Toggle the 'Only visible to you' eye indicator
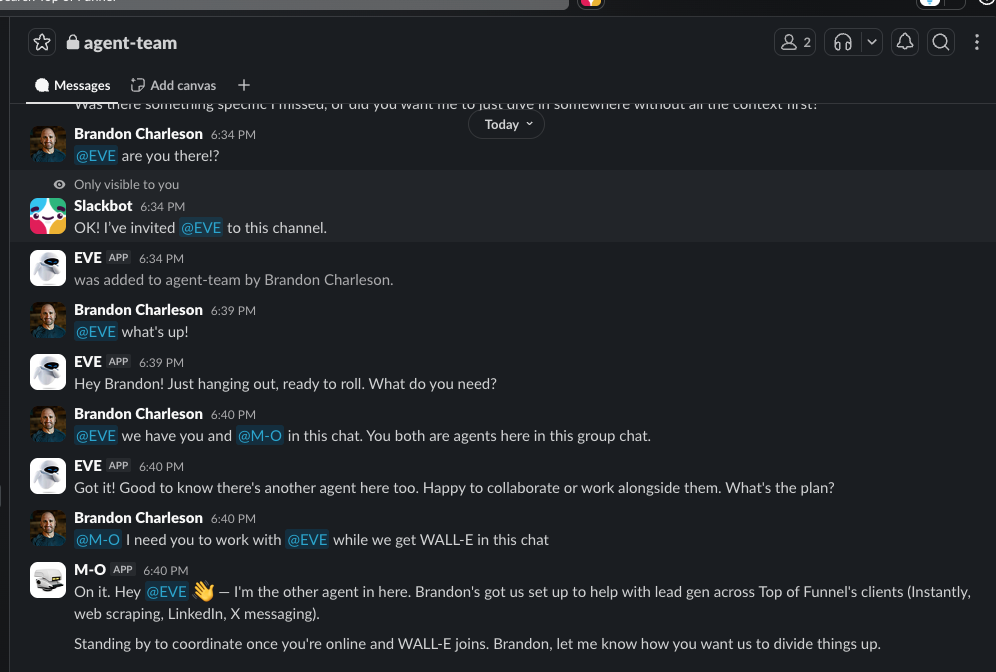This screenshot has height=672, width=996. point(59,184)
